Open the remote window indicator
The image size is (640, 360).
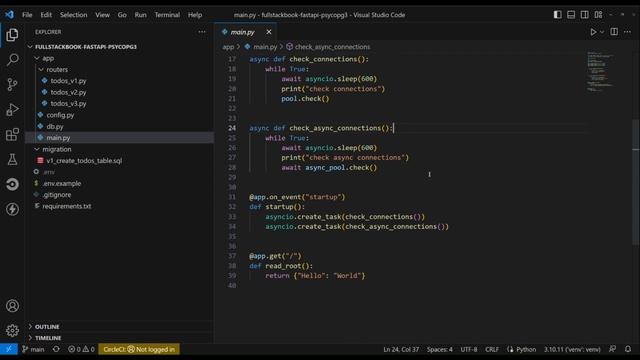[x=9, y=349]
